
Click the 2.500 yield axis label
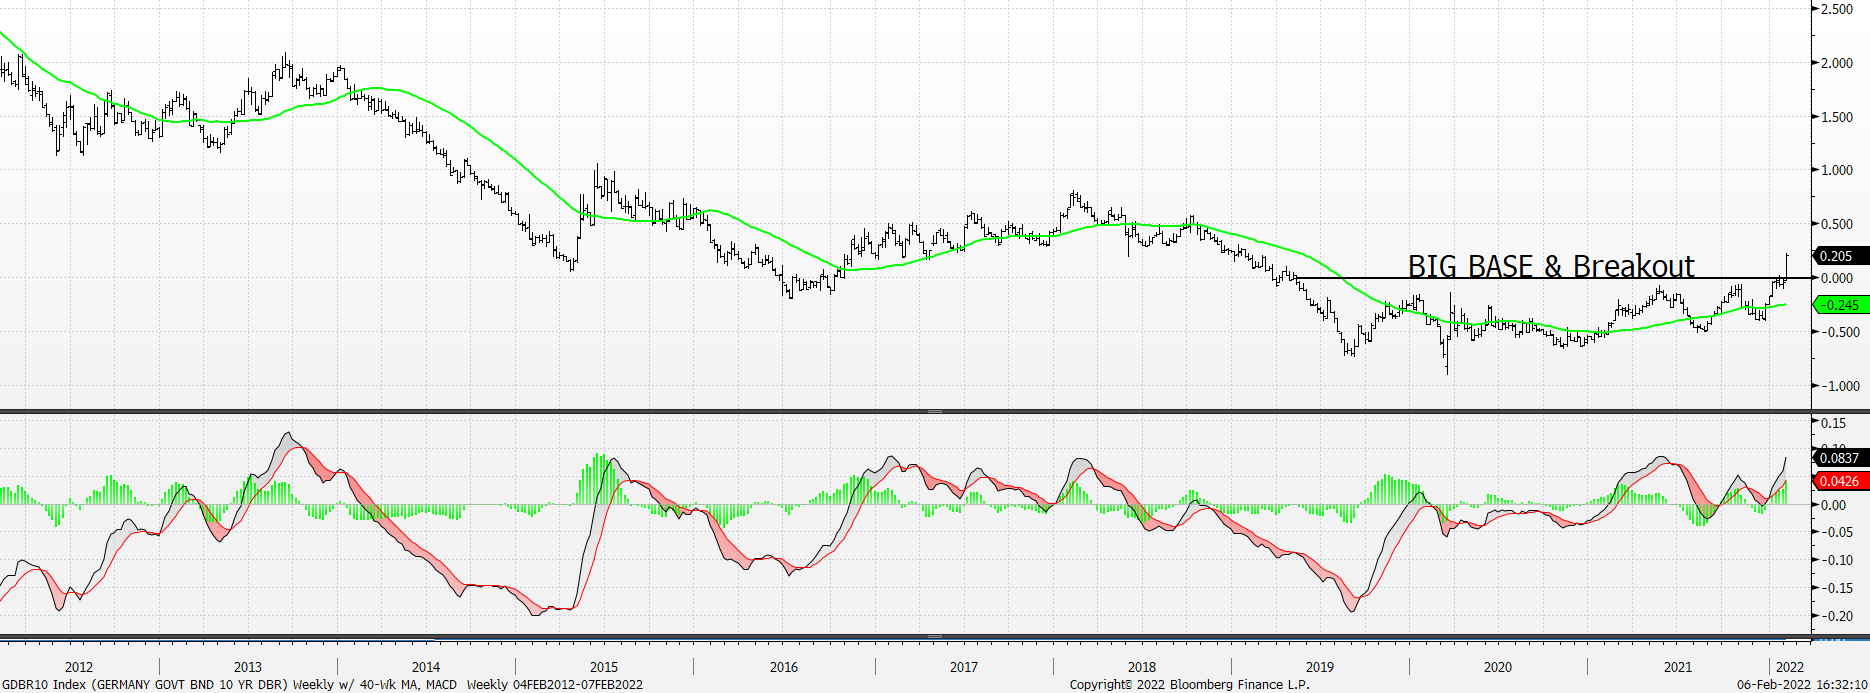click(1838, 9)
